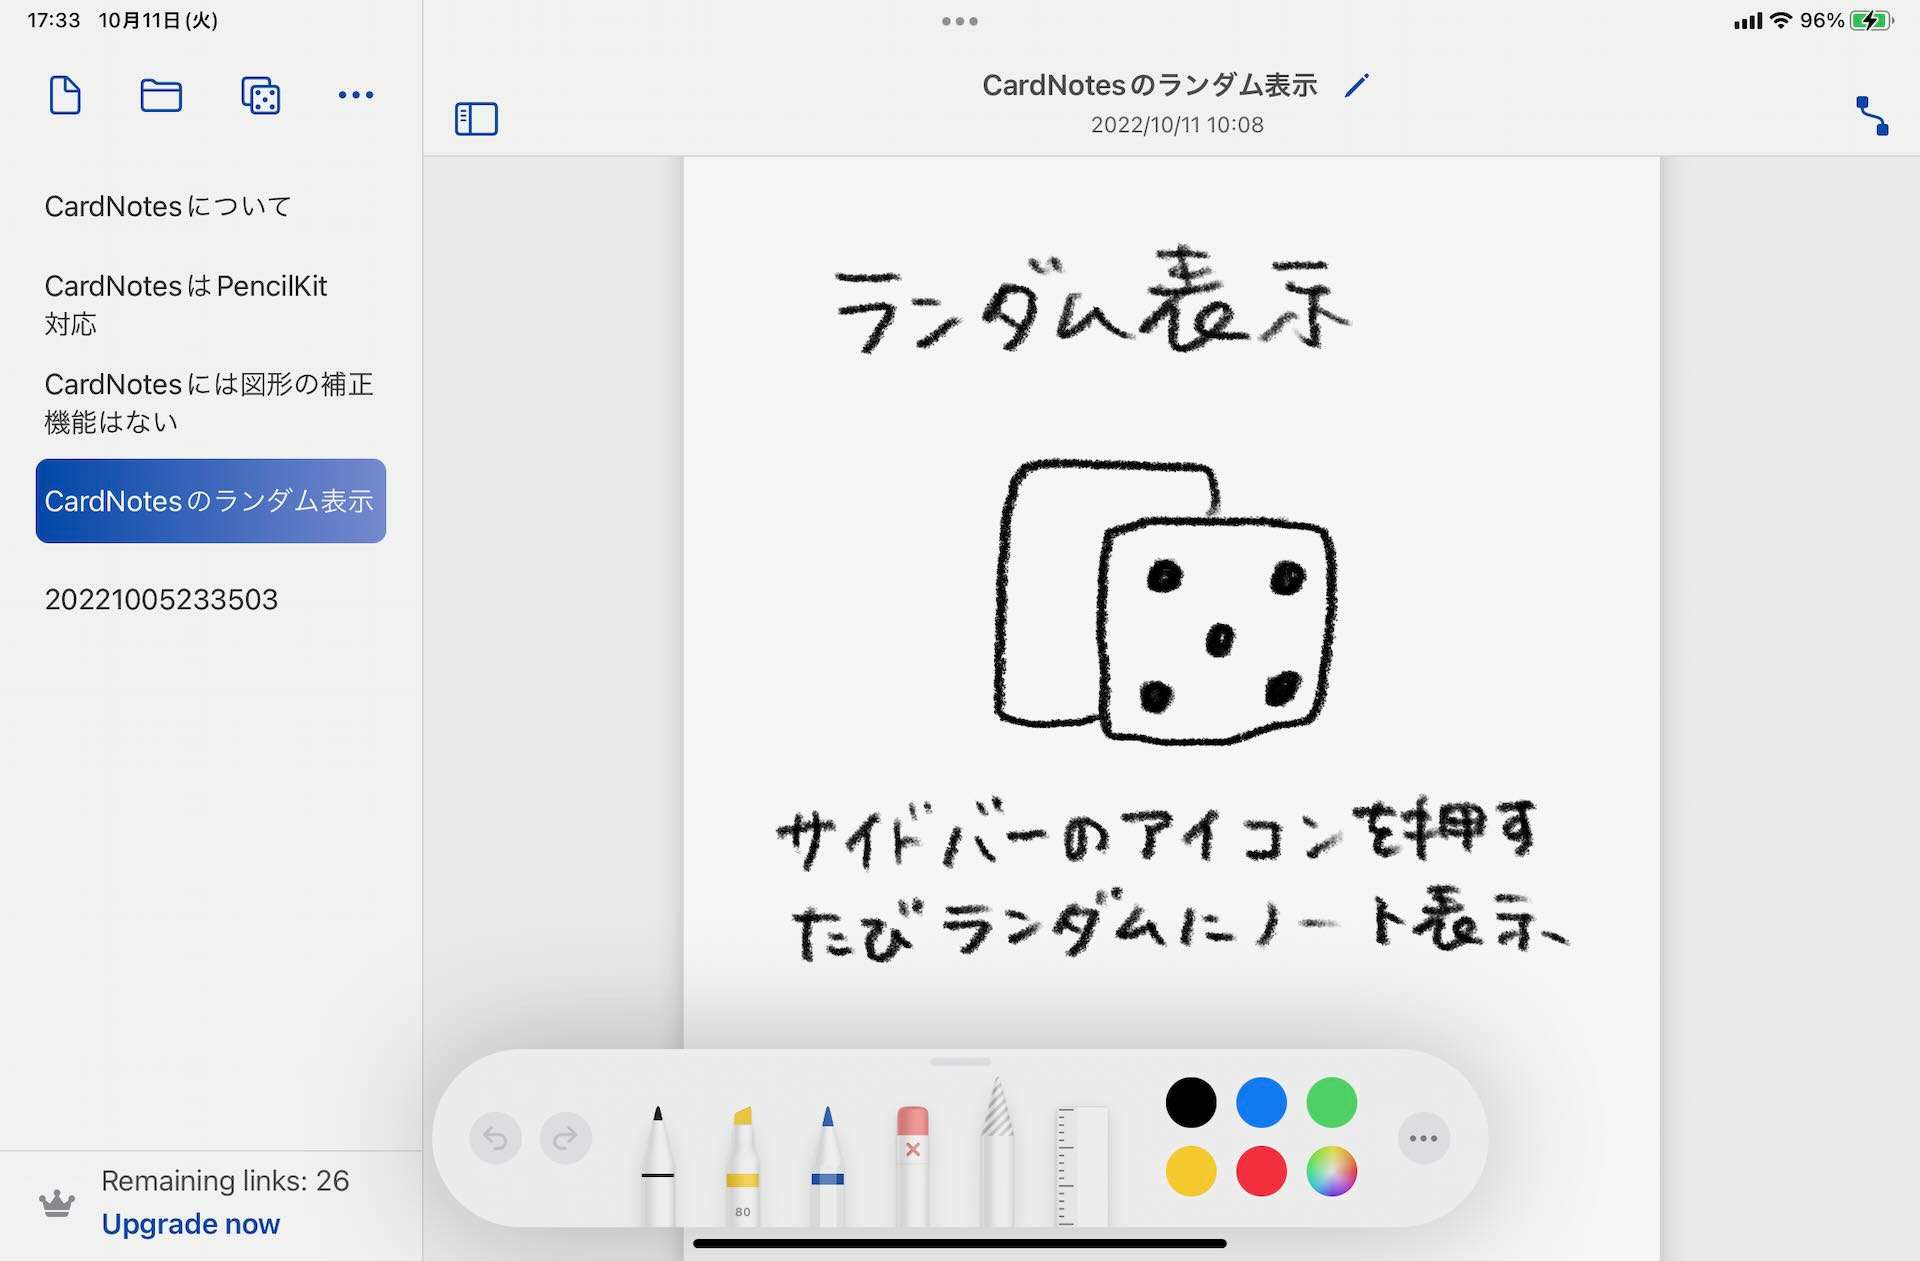The image size is (1920, 1261).
Task: Open the note 20221005233503
Action: click(x=211, y=599)
